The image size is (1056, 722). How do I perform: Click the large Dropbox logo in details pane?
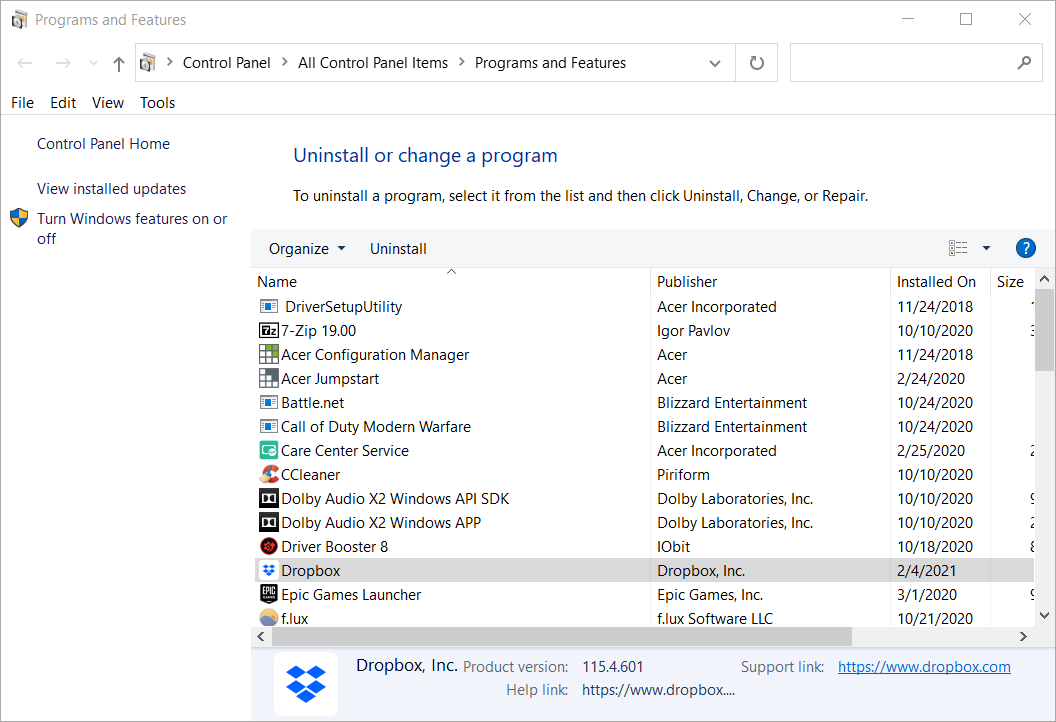[306, 683]
